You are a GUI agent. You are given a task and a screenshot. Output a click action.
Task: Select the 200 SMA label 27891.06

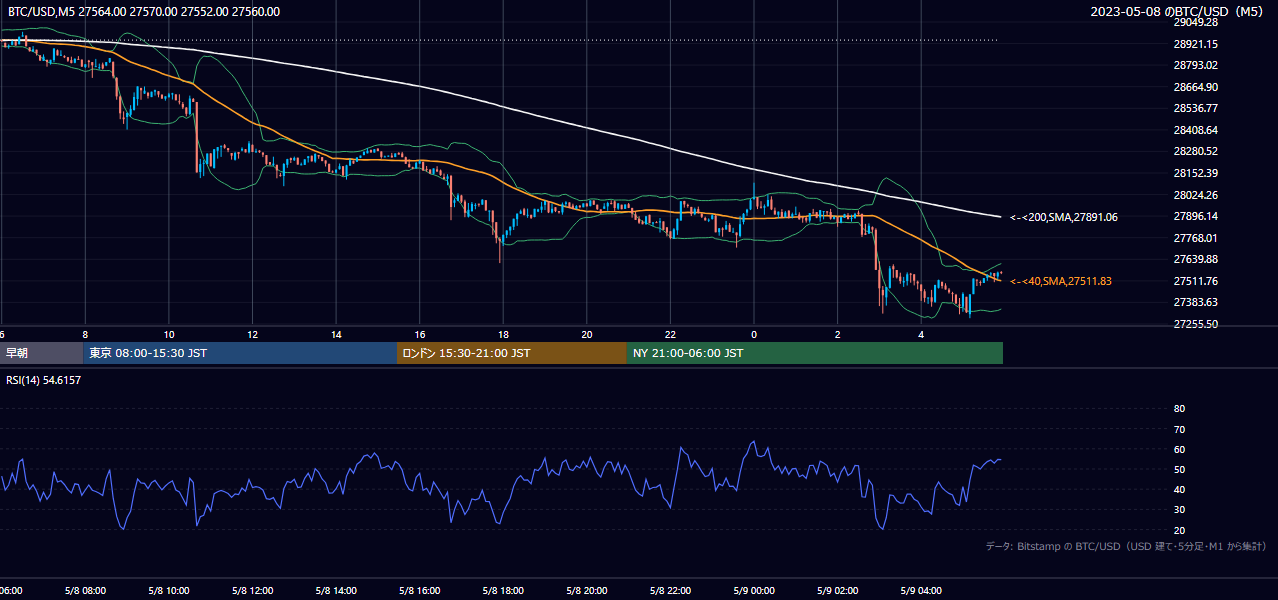tap(1064, 217)
